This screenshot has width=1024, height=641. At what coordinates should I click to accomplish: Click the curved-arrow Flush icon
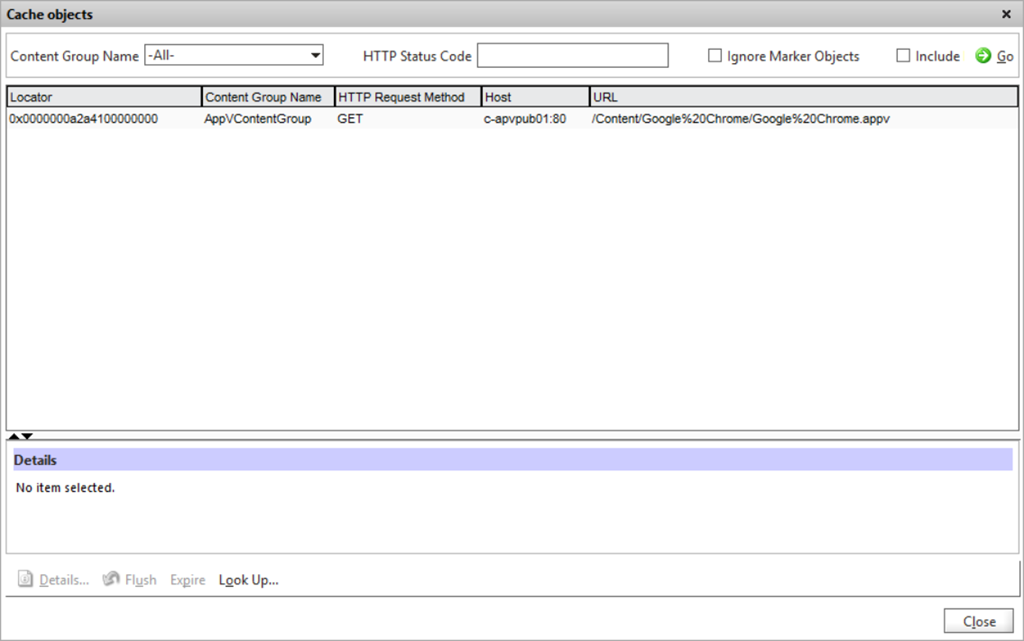click(113, 579)
